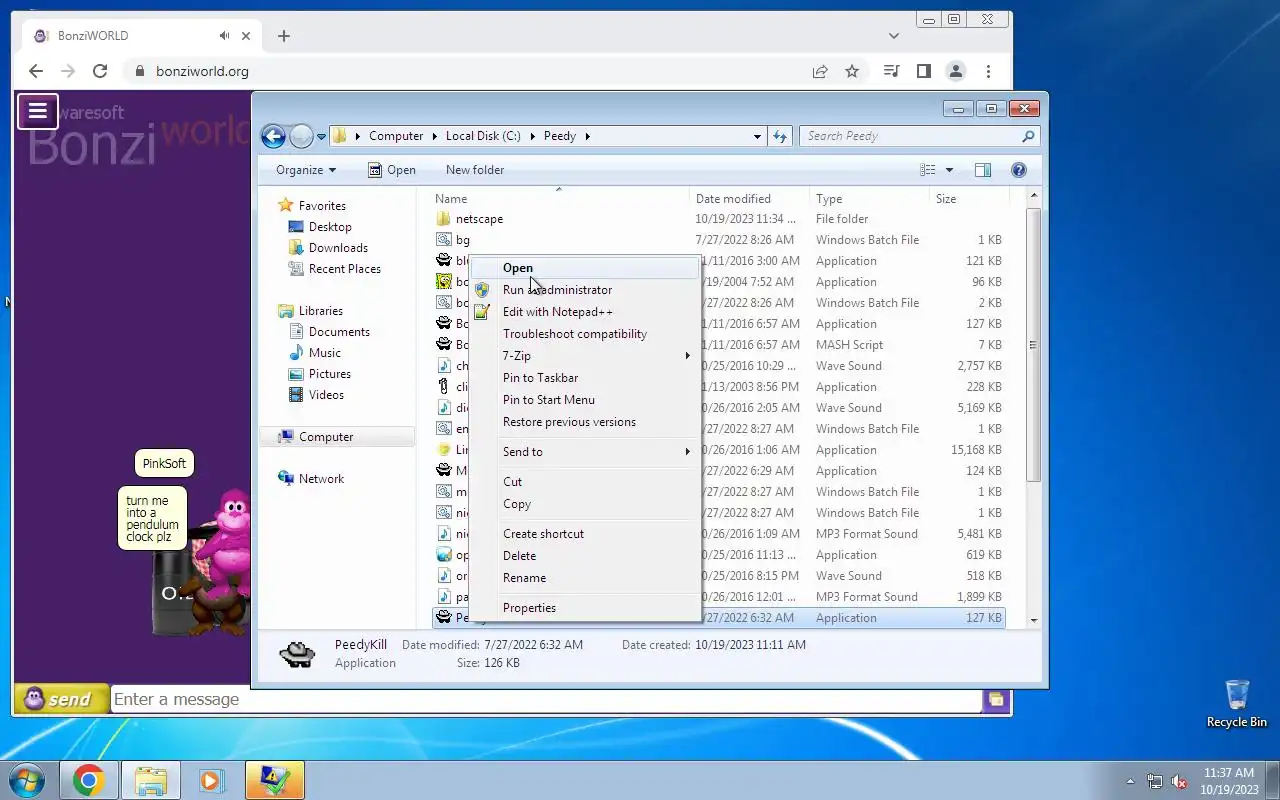Click the volume icon in system tray
This screenshot has width=1280, height=800.
1179,781
